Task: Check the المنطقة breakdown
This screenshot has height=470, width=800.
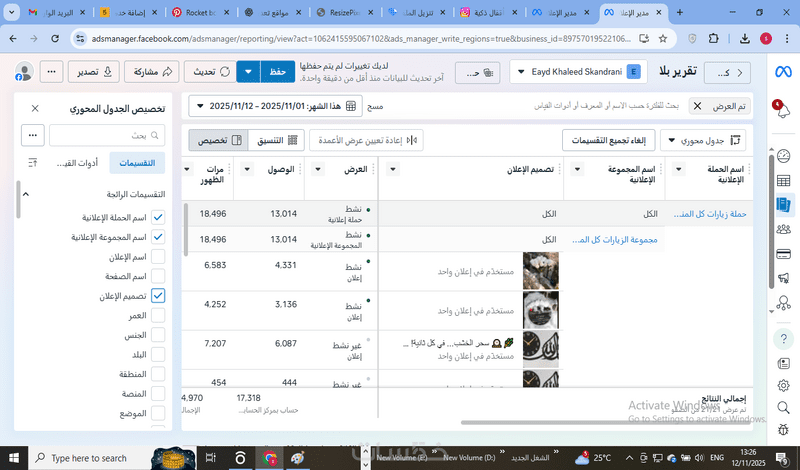Action: point(158,374)
